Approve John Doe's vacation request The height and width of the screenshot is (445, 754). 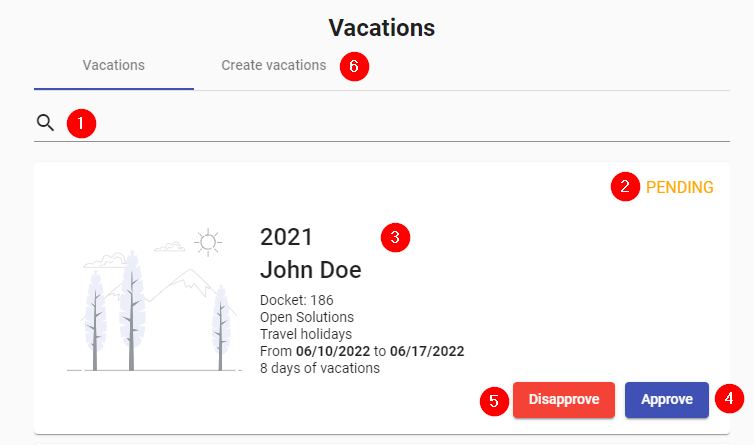coord(666,400)
